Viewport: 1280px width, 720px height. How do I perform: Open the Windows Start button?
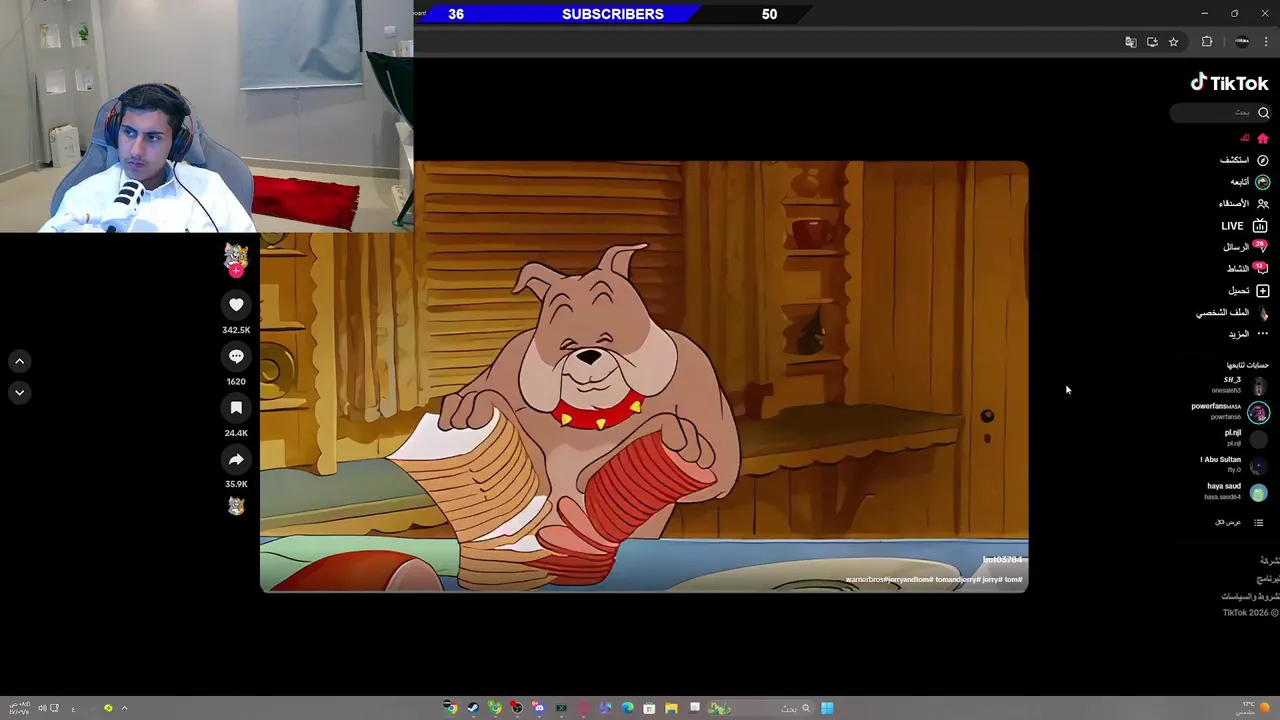click(827, 708)
